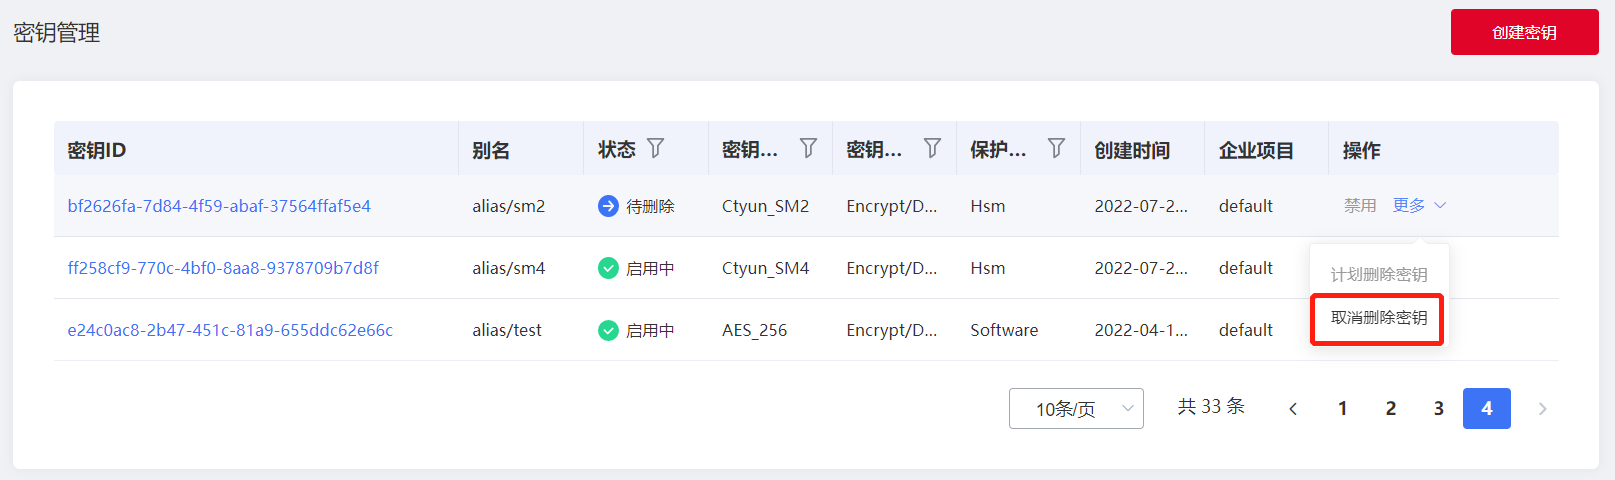Image resolution: width=1615 pixels, height=480 pixels.
Task: Open key e24c0ac8-2b47-451c-81a9-655ddc62e66c
Action: 230,330
